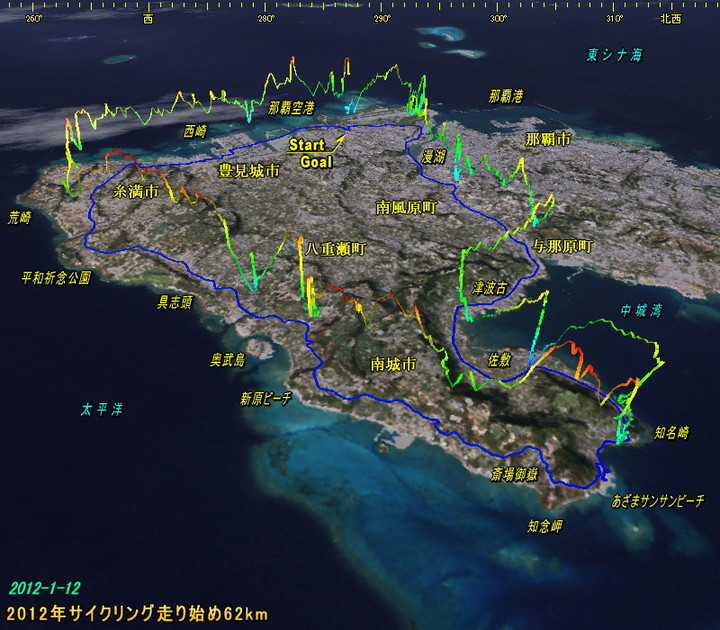Click the 南風原町 label
The height and width of the screenshot is (630, 720).
click(406, 208)
